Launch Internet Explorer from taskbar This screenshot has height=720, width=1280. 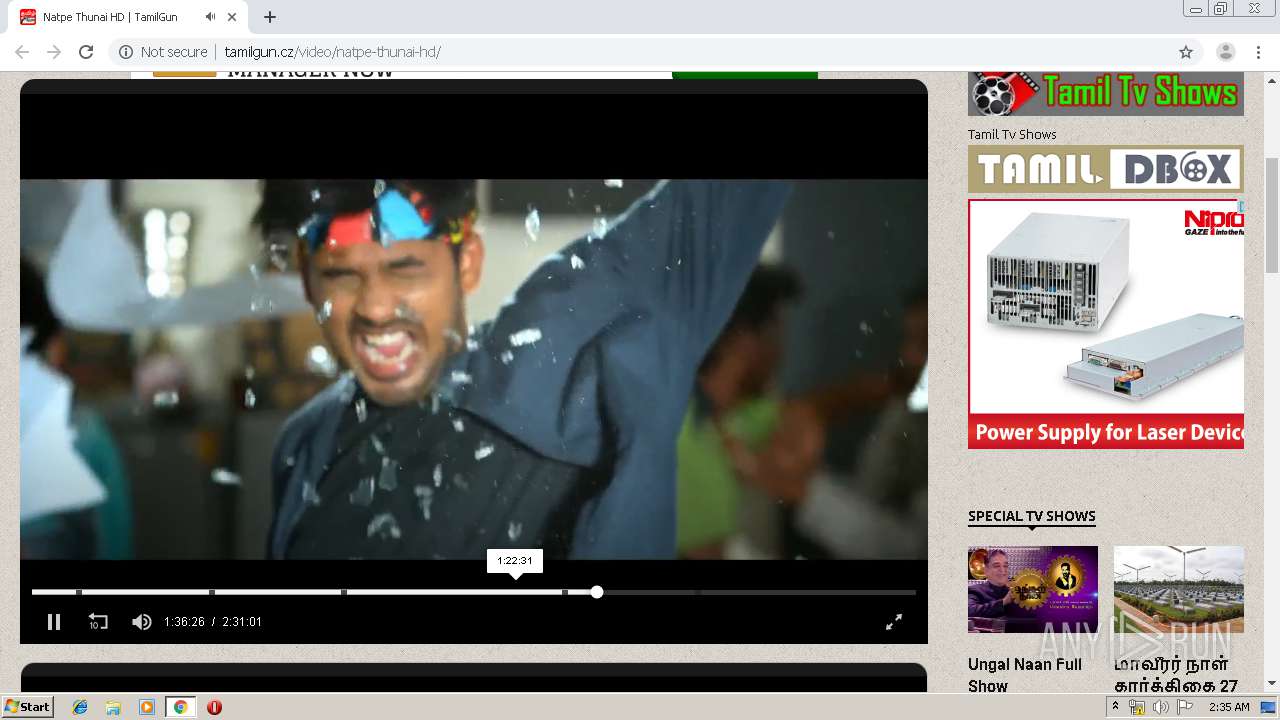tap(80, 707)
